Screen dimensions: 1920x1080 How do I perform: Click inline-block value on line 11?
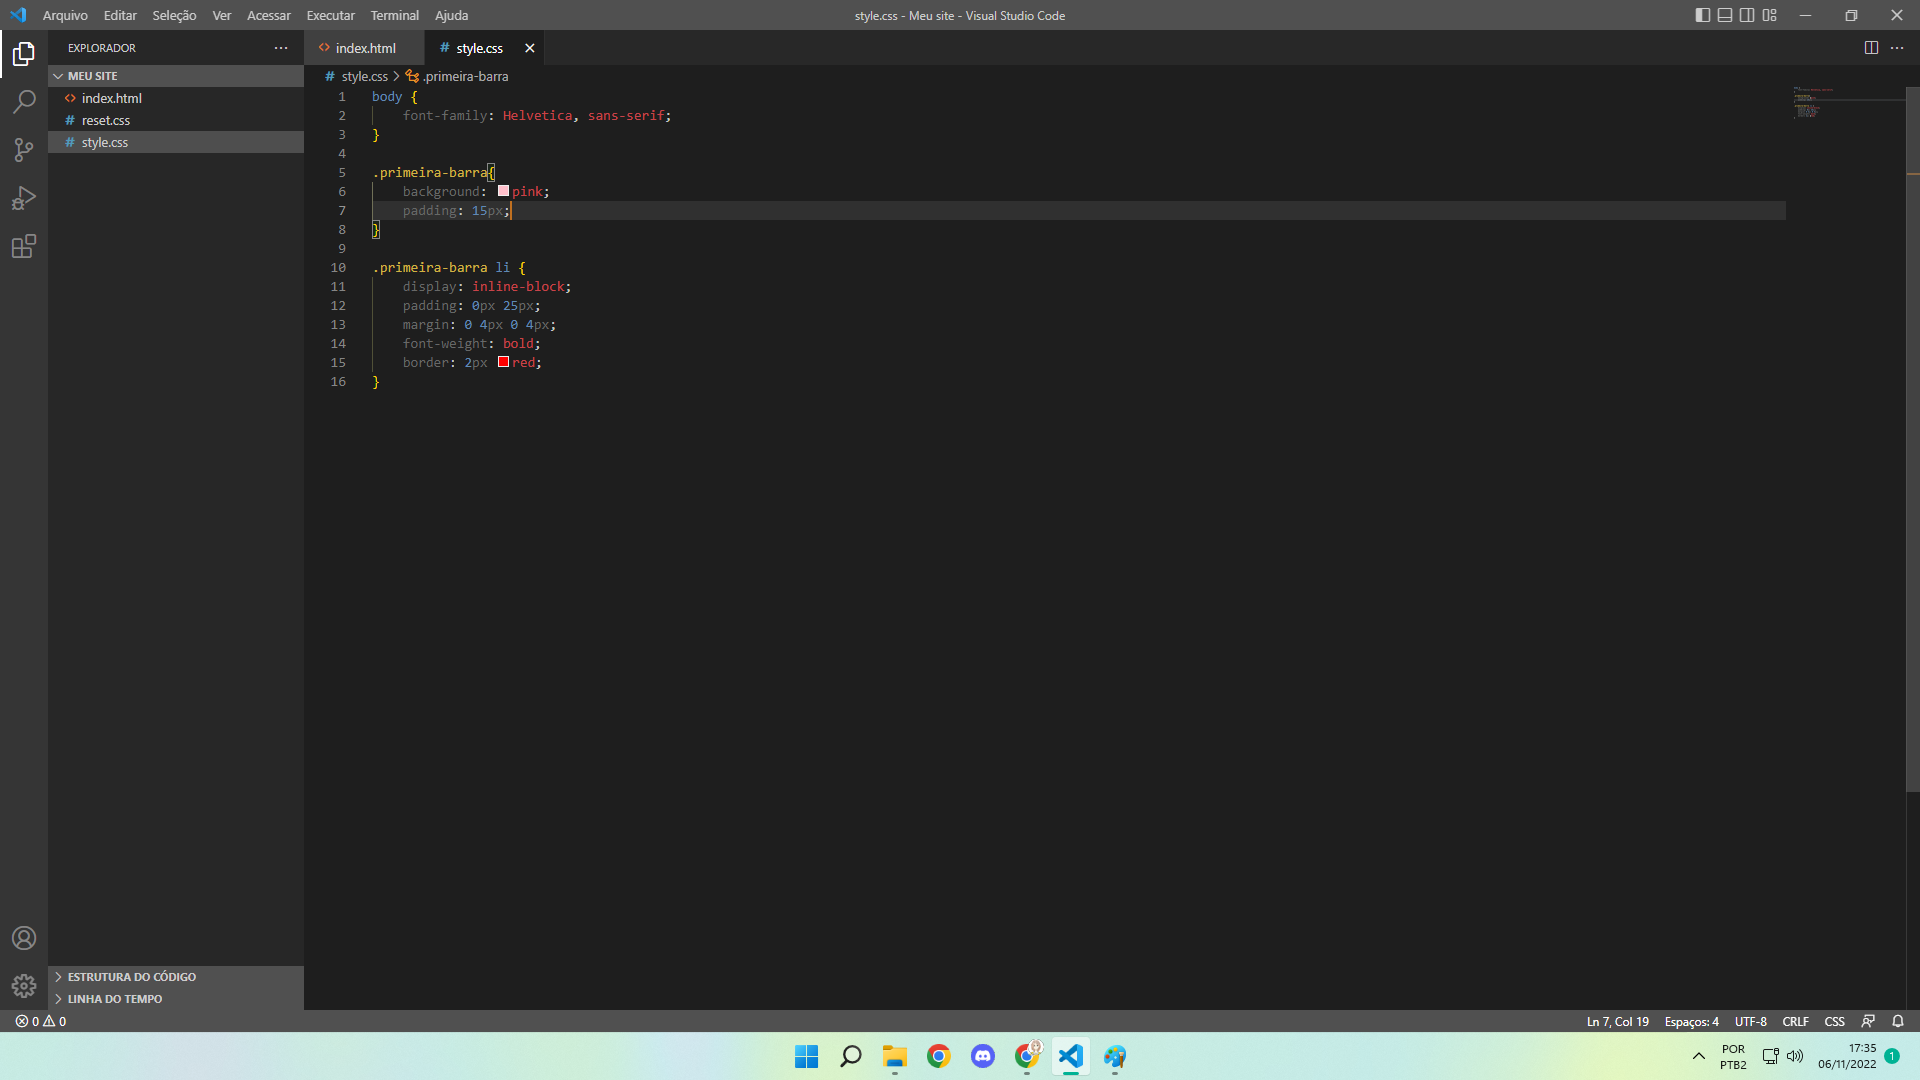518,286
